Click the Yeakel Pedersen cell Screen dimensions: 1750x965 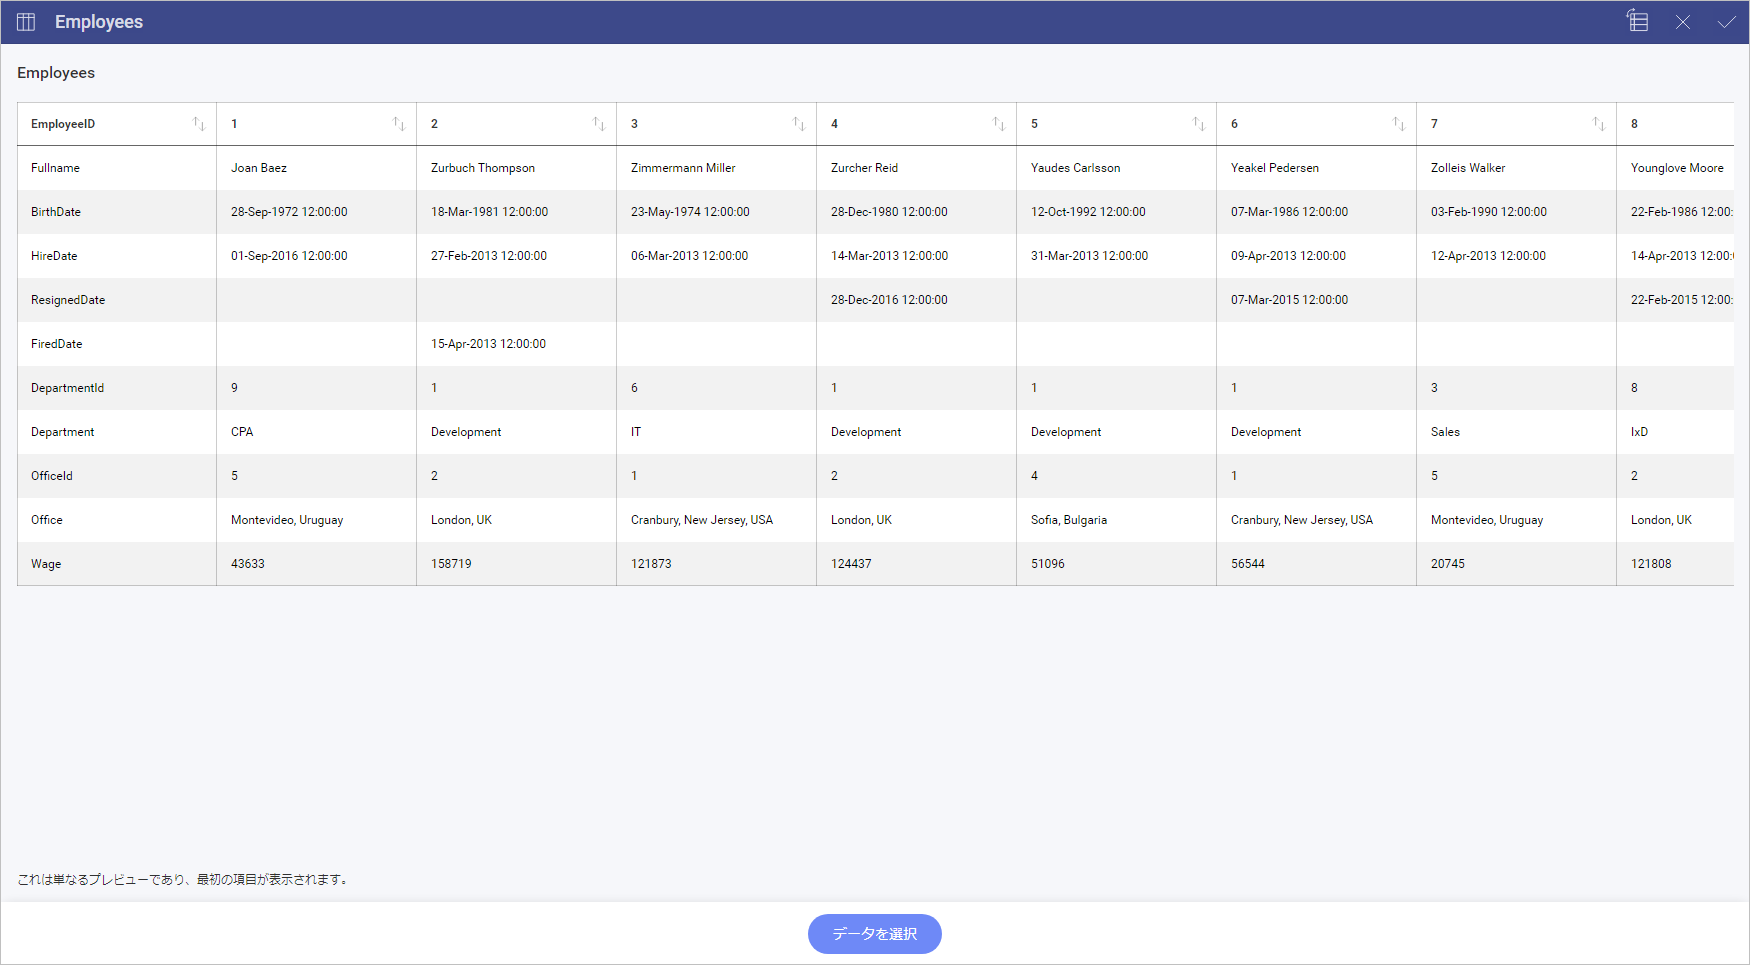click(x=1317, y=168)
